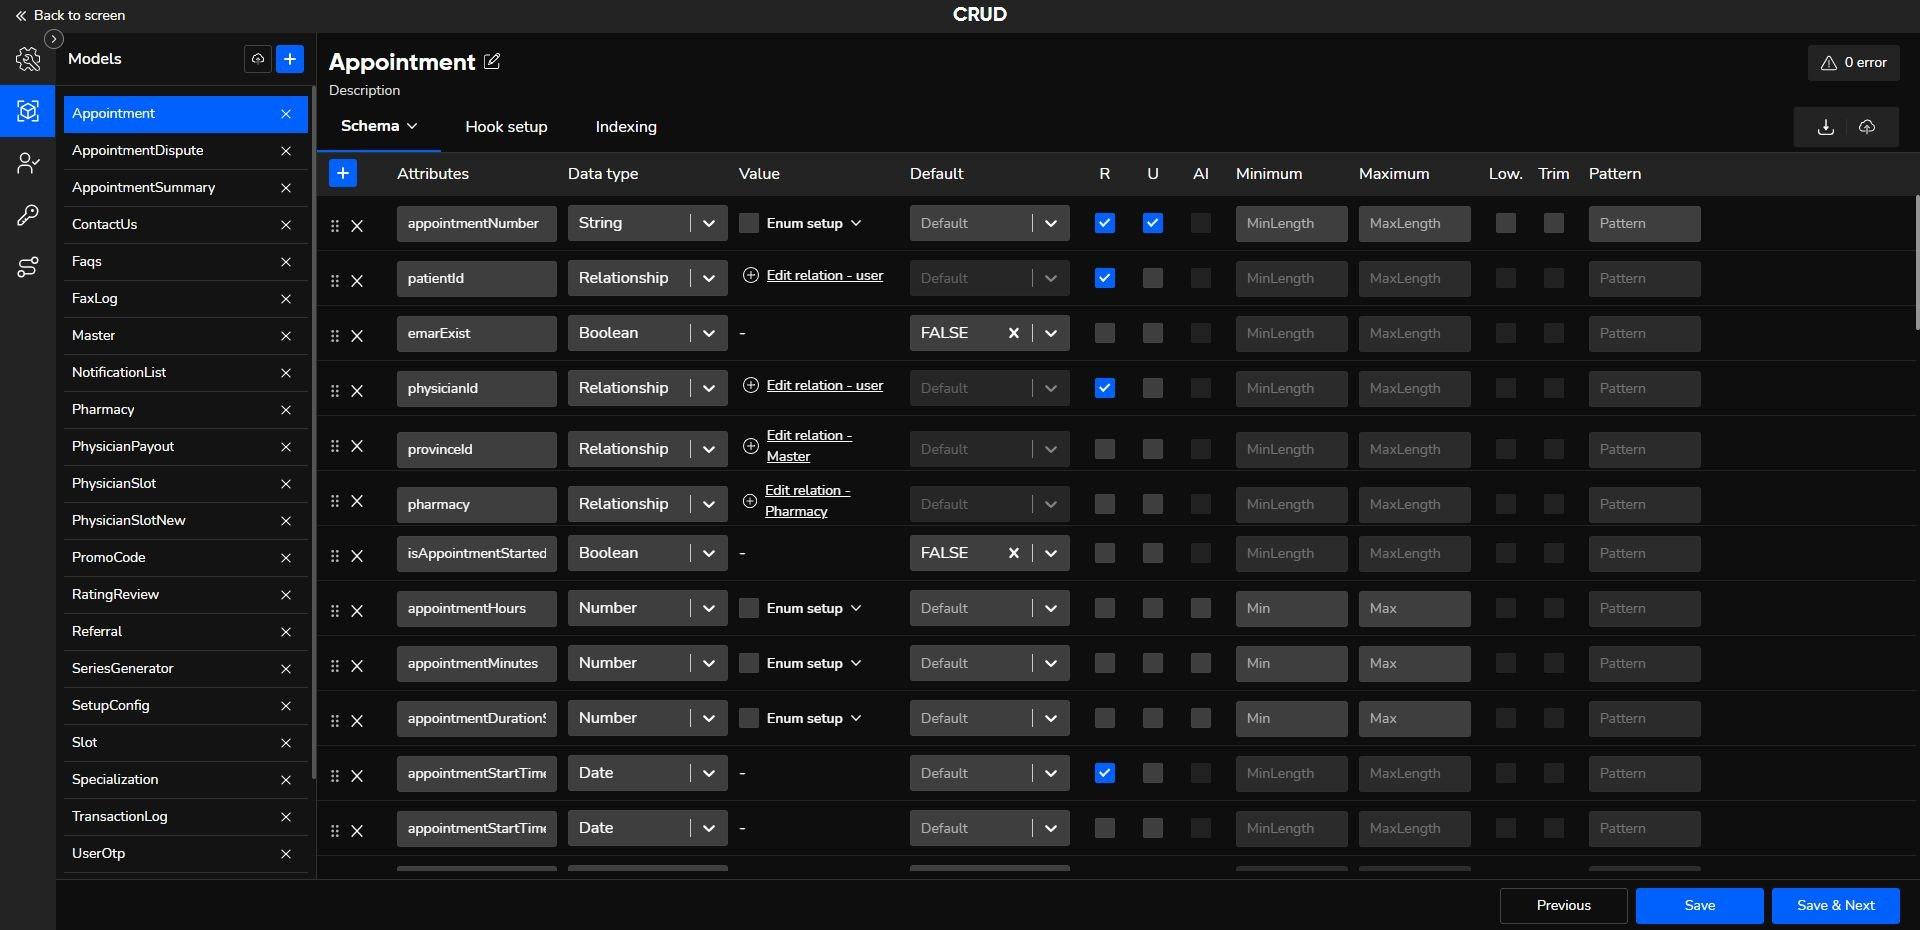Open the 0 error indicator

[1853, 62]
